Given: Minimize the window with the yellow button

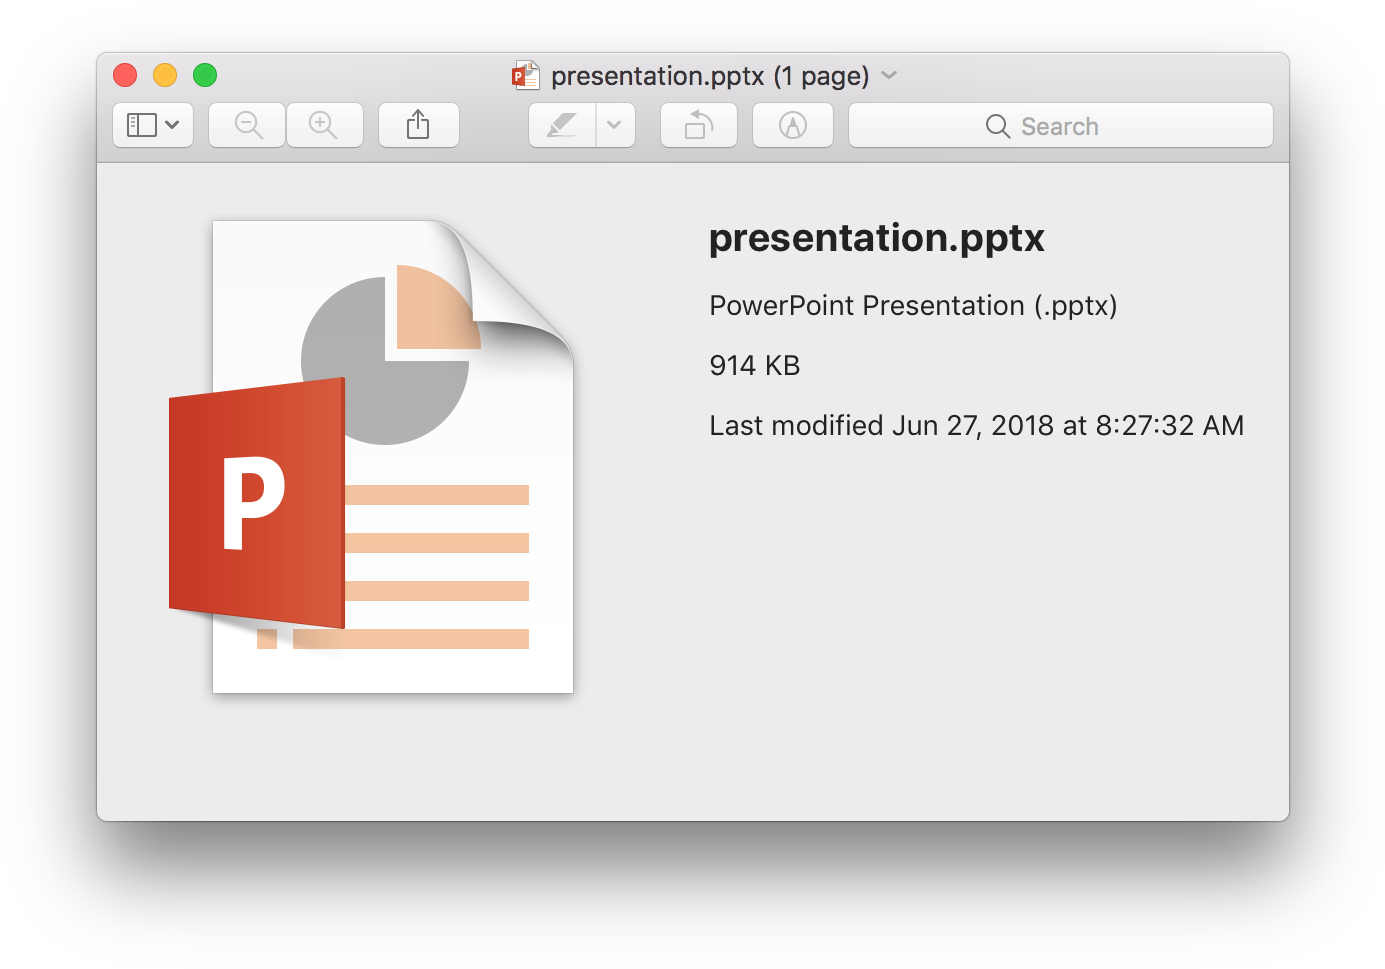Looking at the screenshot, I should [x=165, y=75].
